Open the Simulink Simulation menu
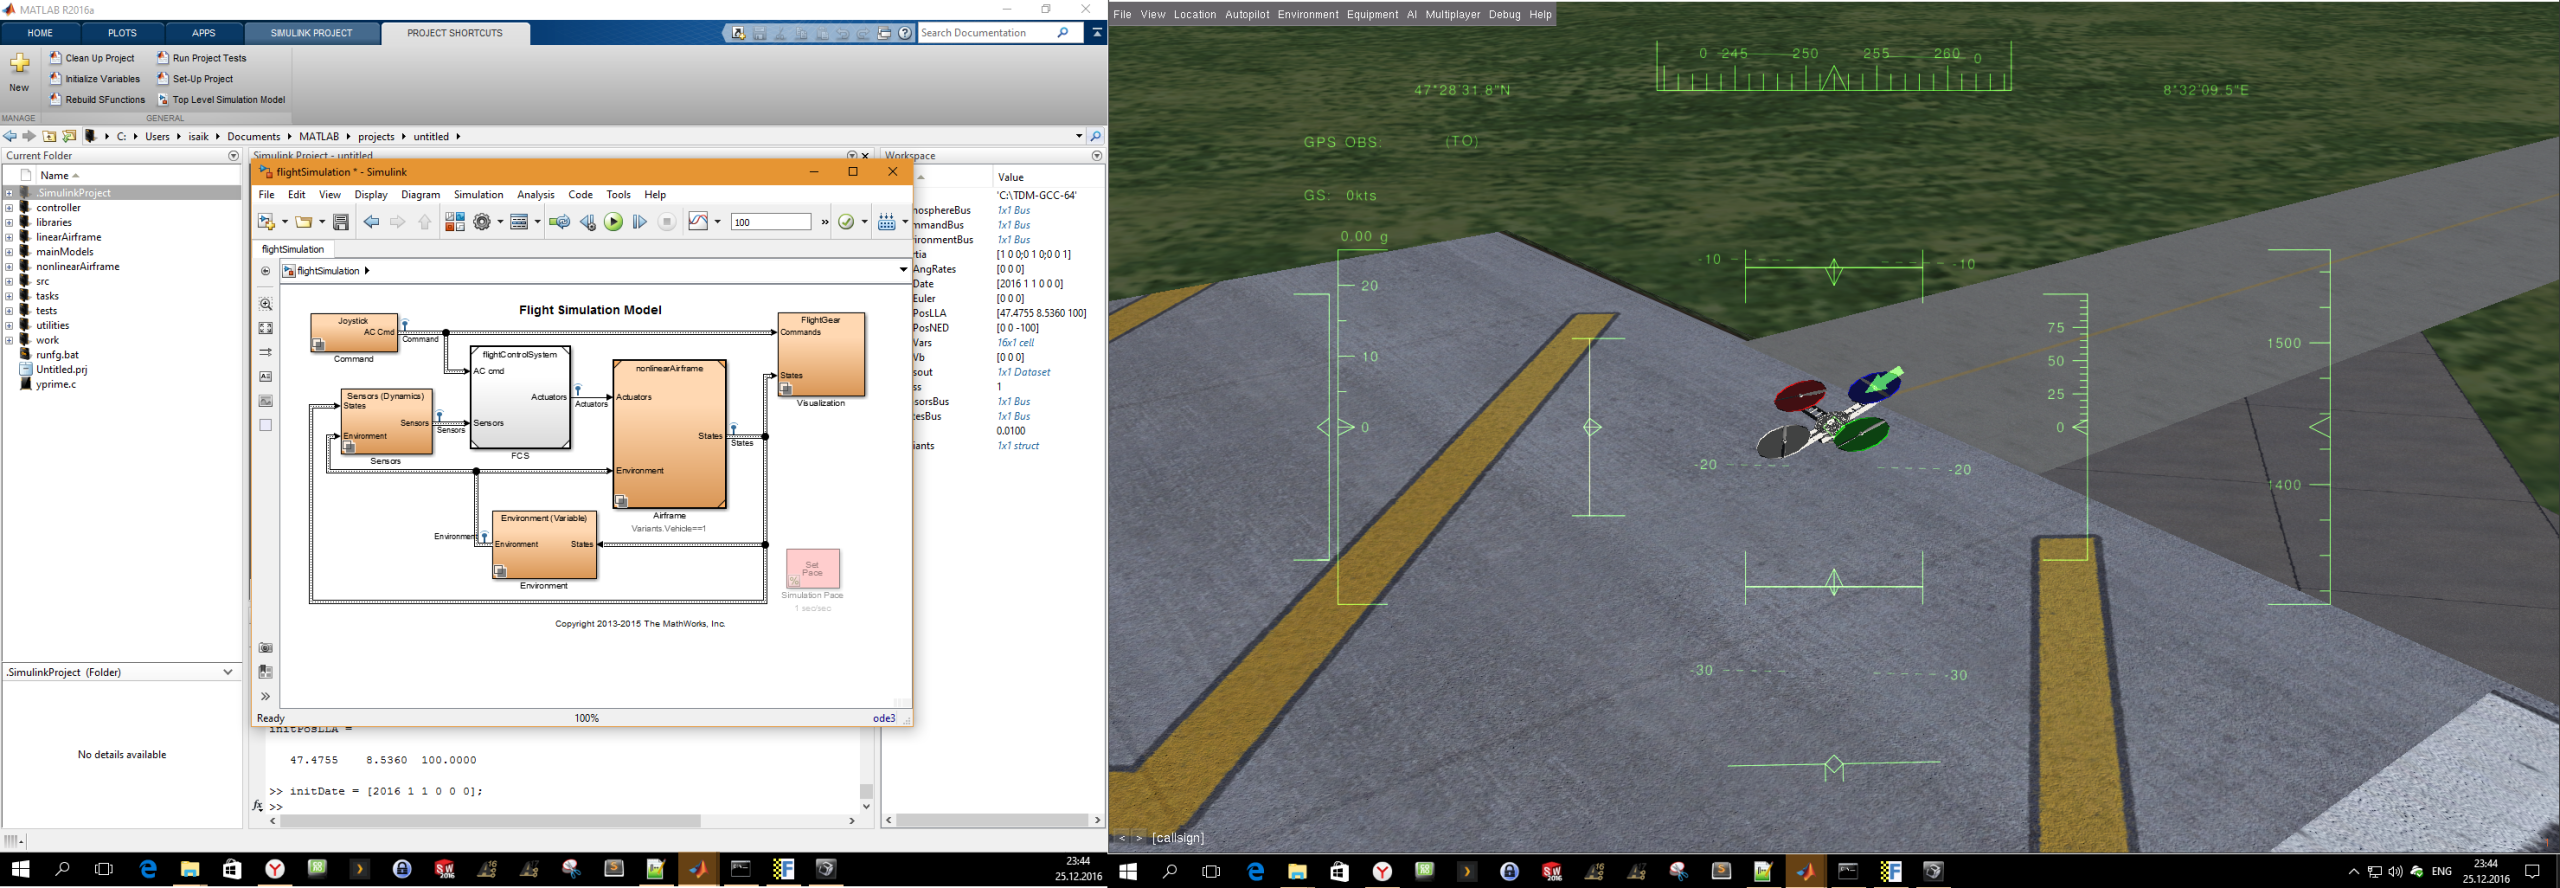The height and width of the screenshot is (888, 2560). click(478, 195)
